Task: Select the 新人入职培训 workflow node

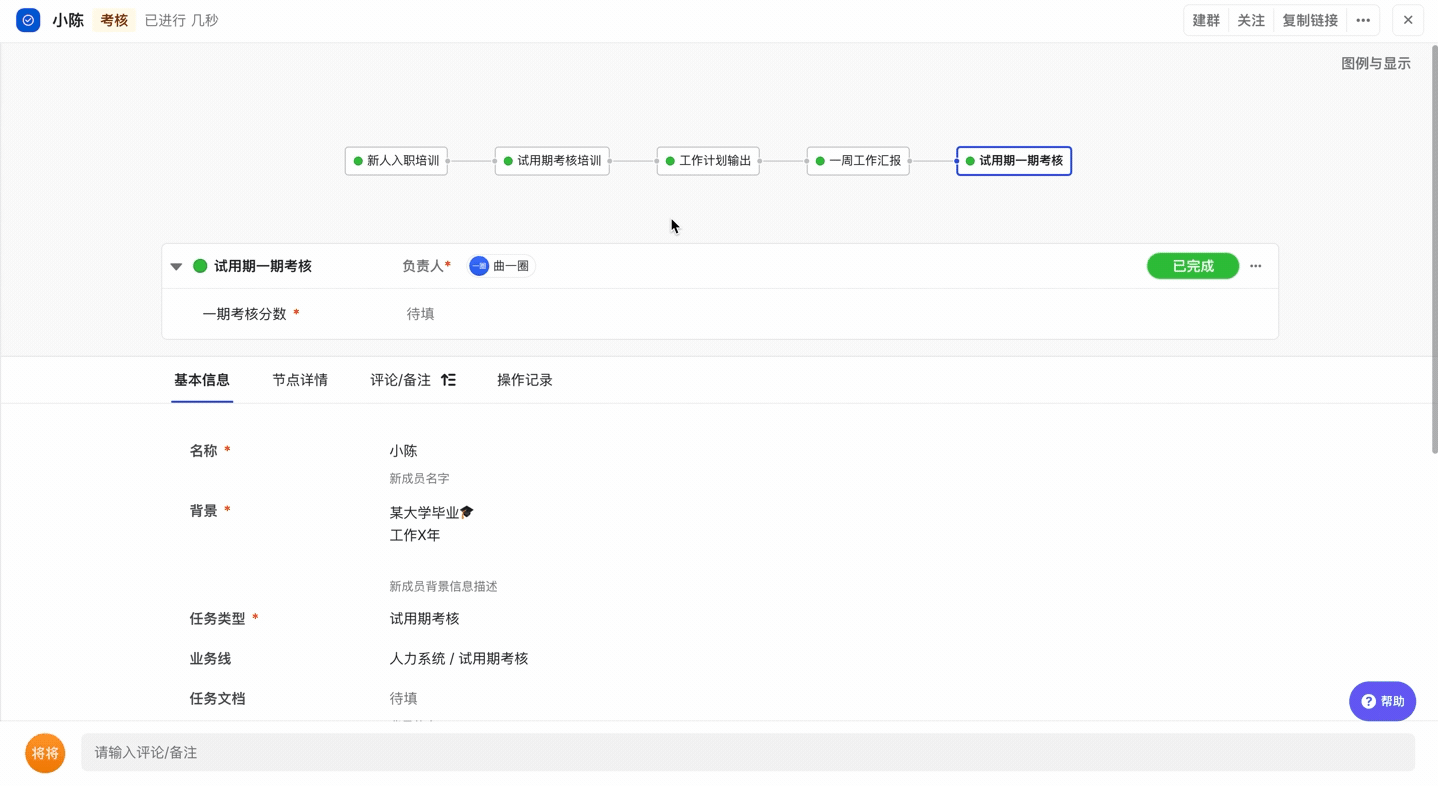Action: click(x=396, y=161)
